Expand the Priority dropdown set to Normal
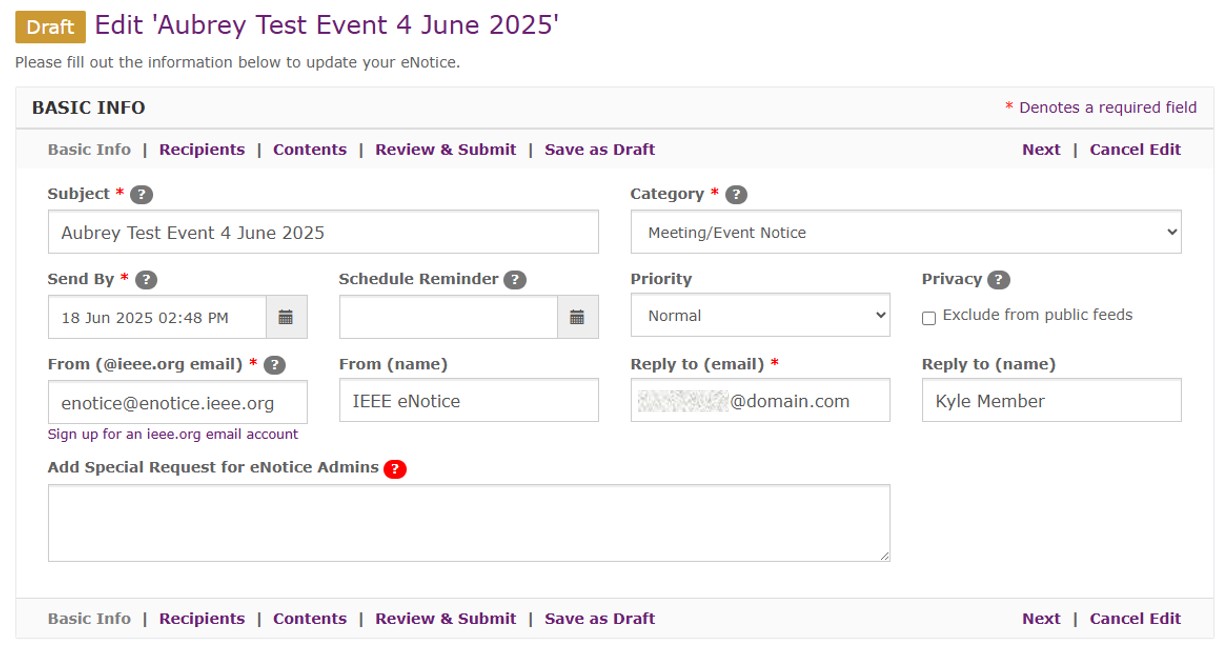1229x654 pixels. (x=760, y=315)
